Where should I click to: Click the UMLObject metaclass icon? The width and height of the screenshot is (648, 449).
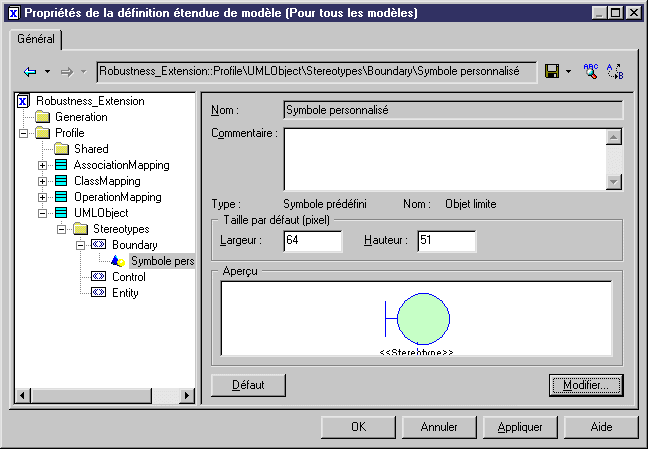click(61, 213)
